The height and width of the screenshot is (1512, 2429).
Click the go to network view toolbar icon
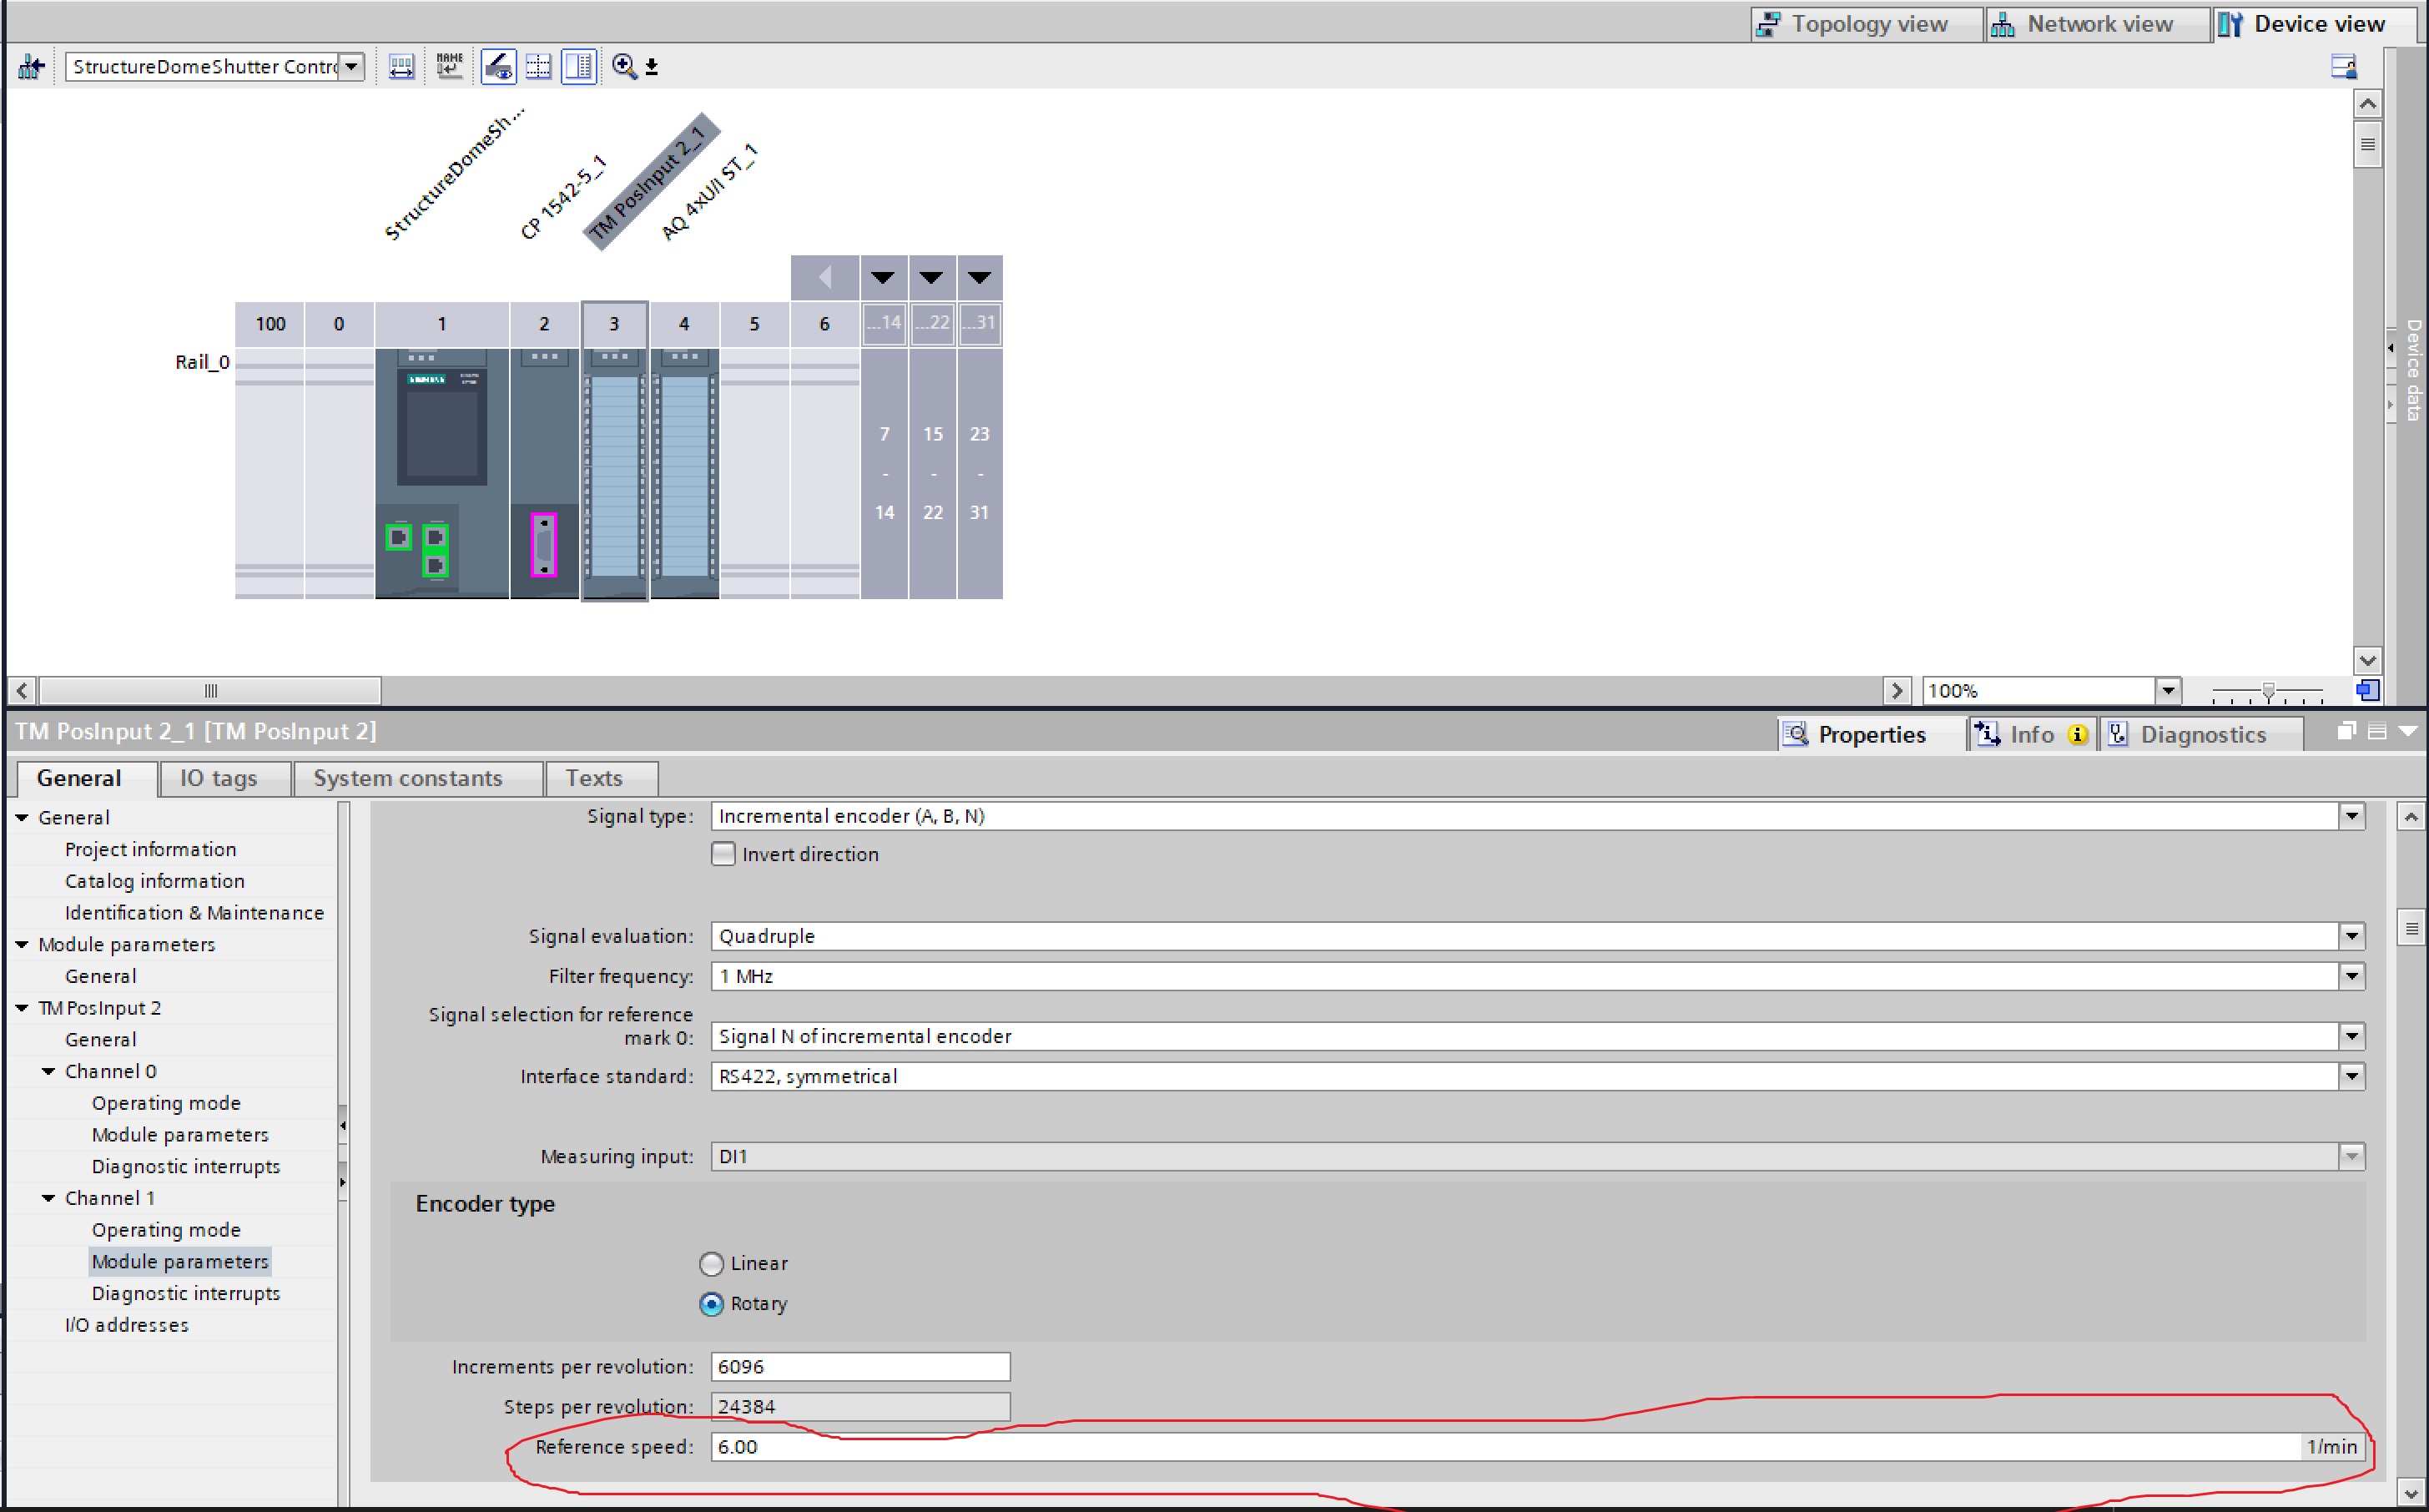click(31, 67)
